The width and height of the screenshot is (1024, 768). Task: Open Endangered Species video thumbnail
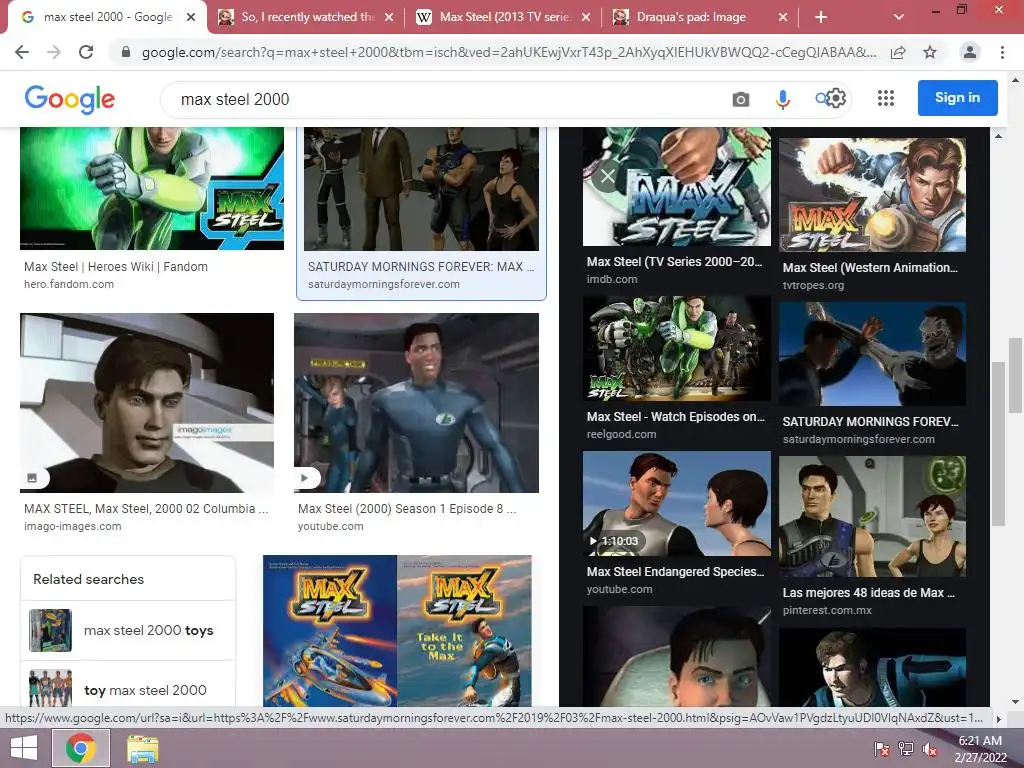pos(677,504)
